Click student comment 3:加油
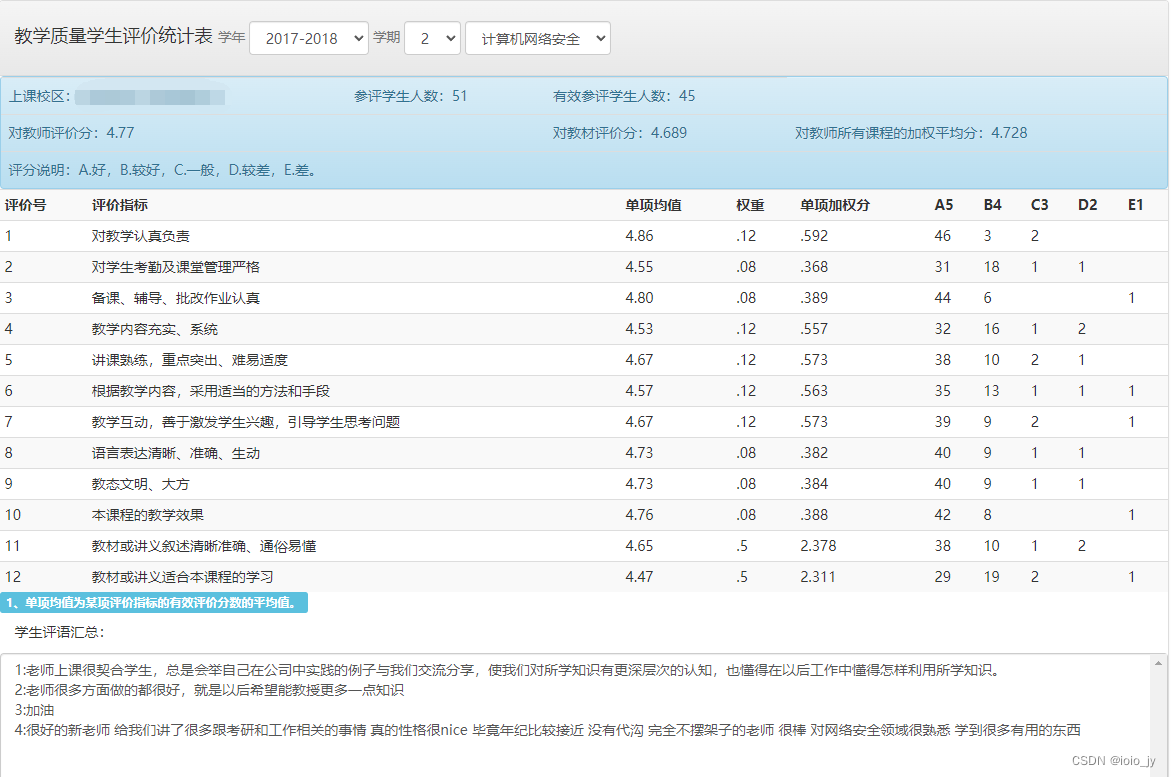Viewport: 1171px width, 777px height. (x=34, y=710)
